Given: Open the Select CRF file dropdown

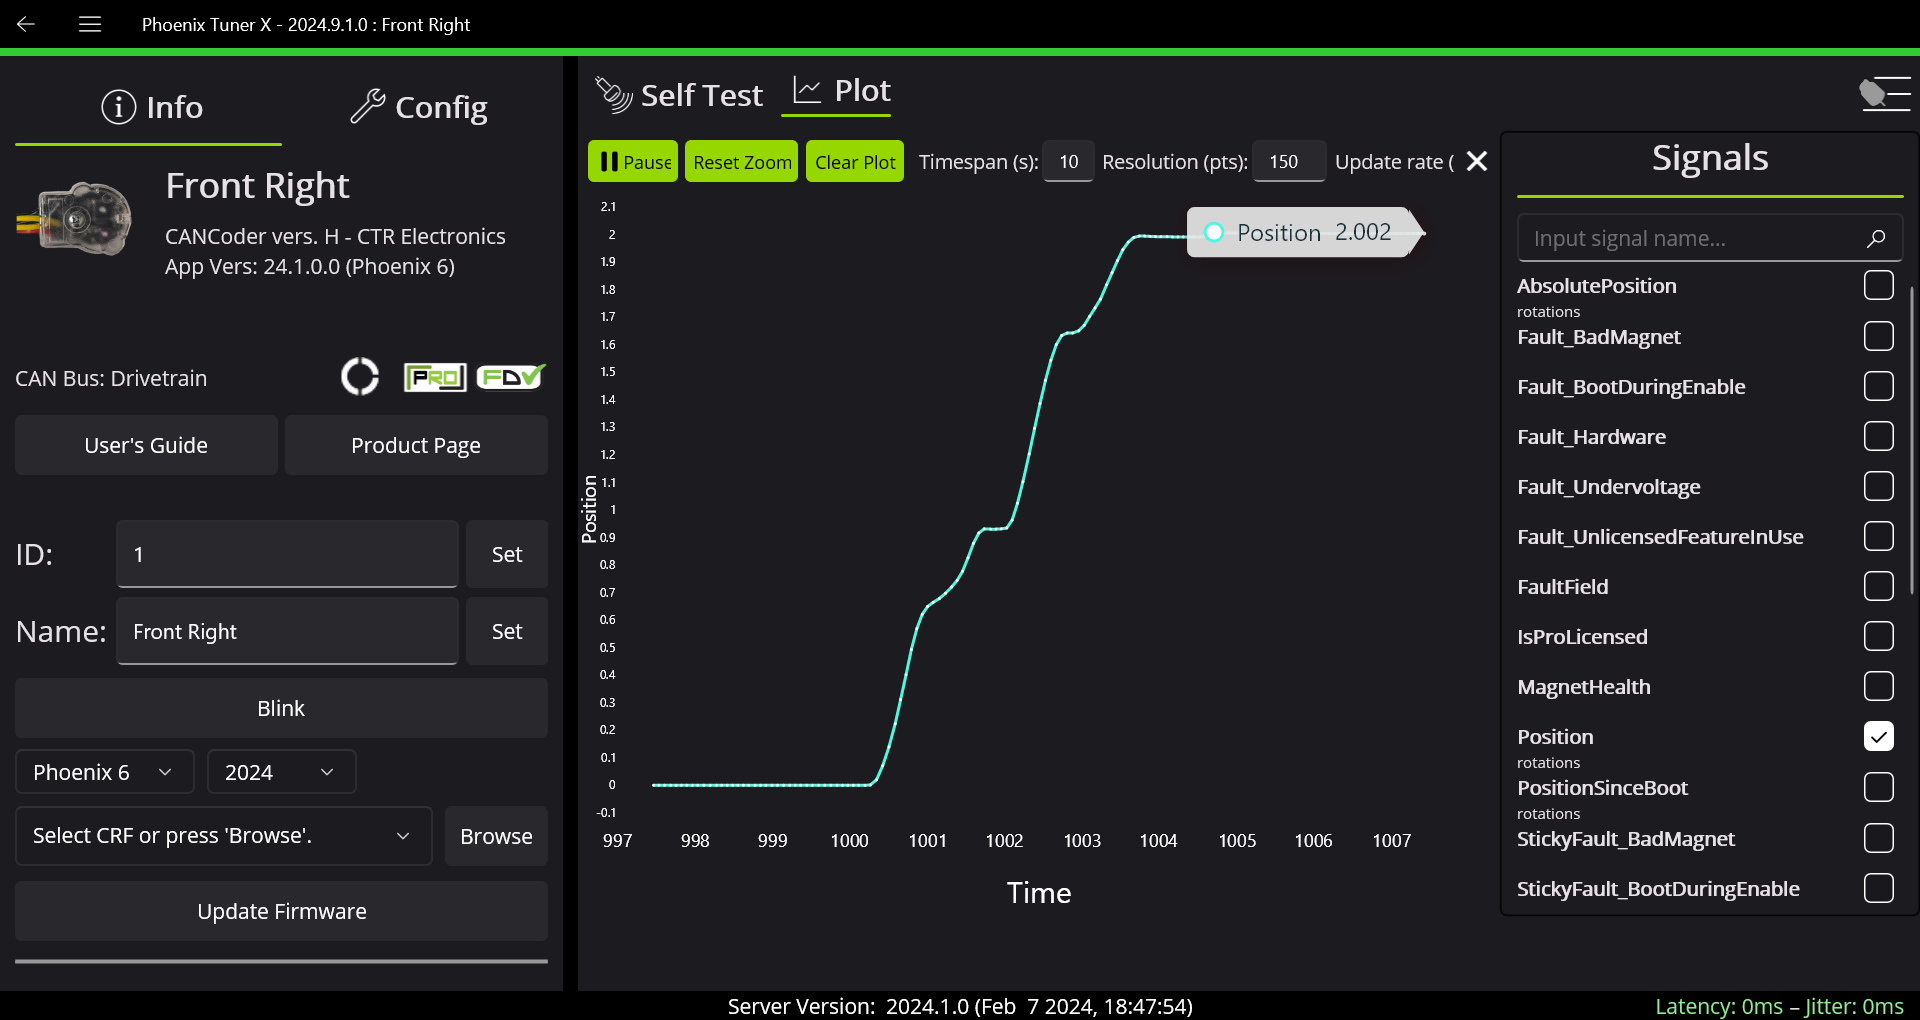Looking at the screenshot, I should (223, 836).
